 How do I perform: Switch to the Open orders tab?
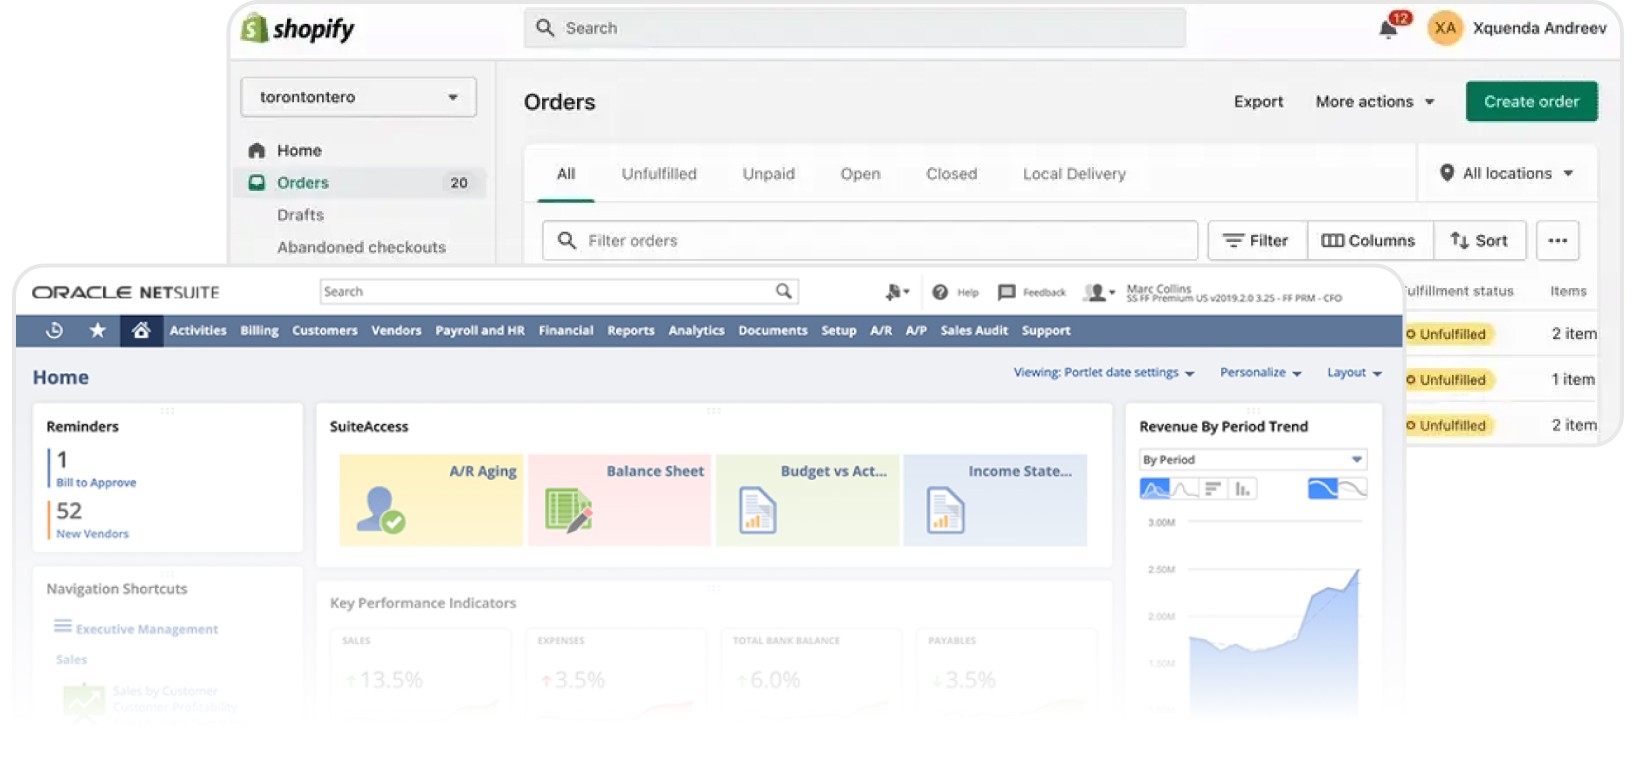pyautogui.click(x=860, y=173)
